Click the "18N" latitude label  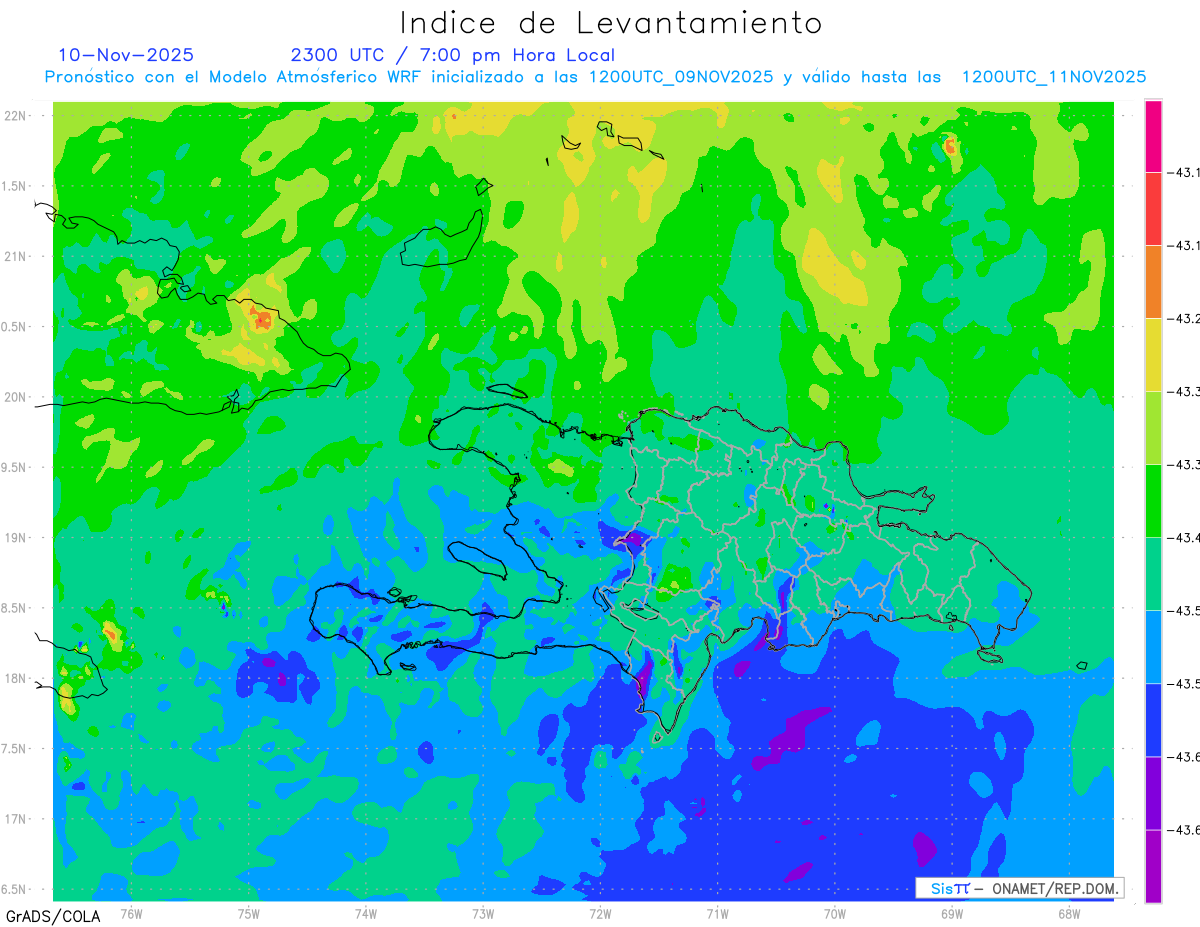[15, 679]
